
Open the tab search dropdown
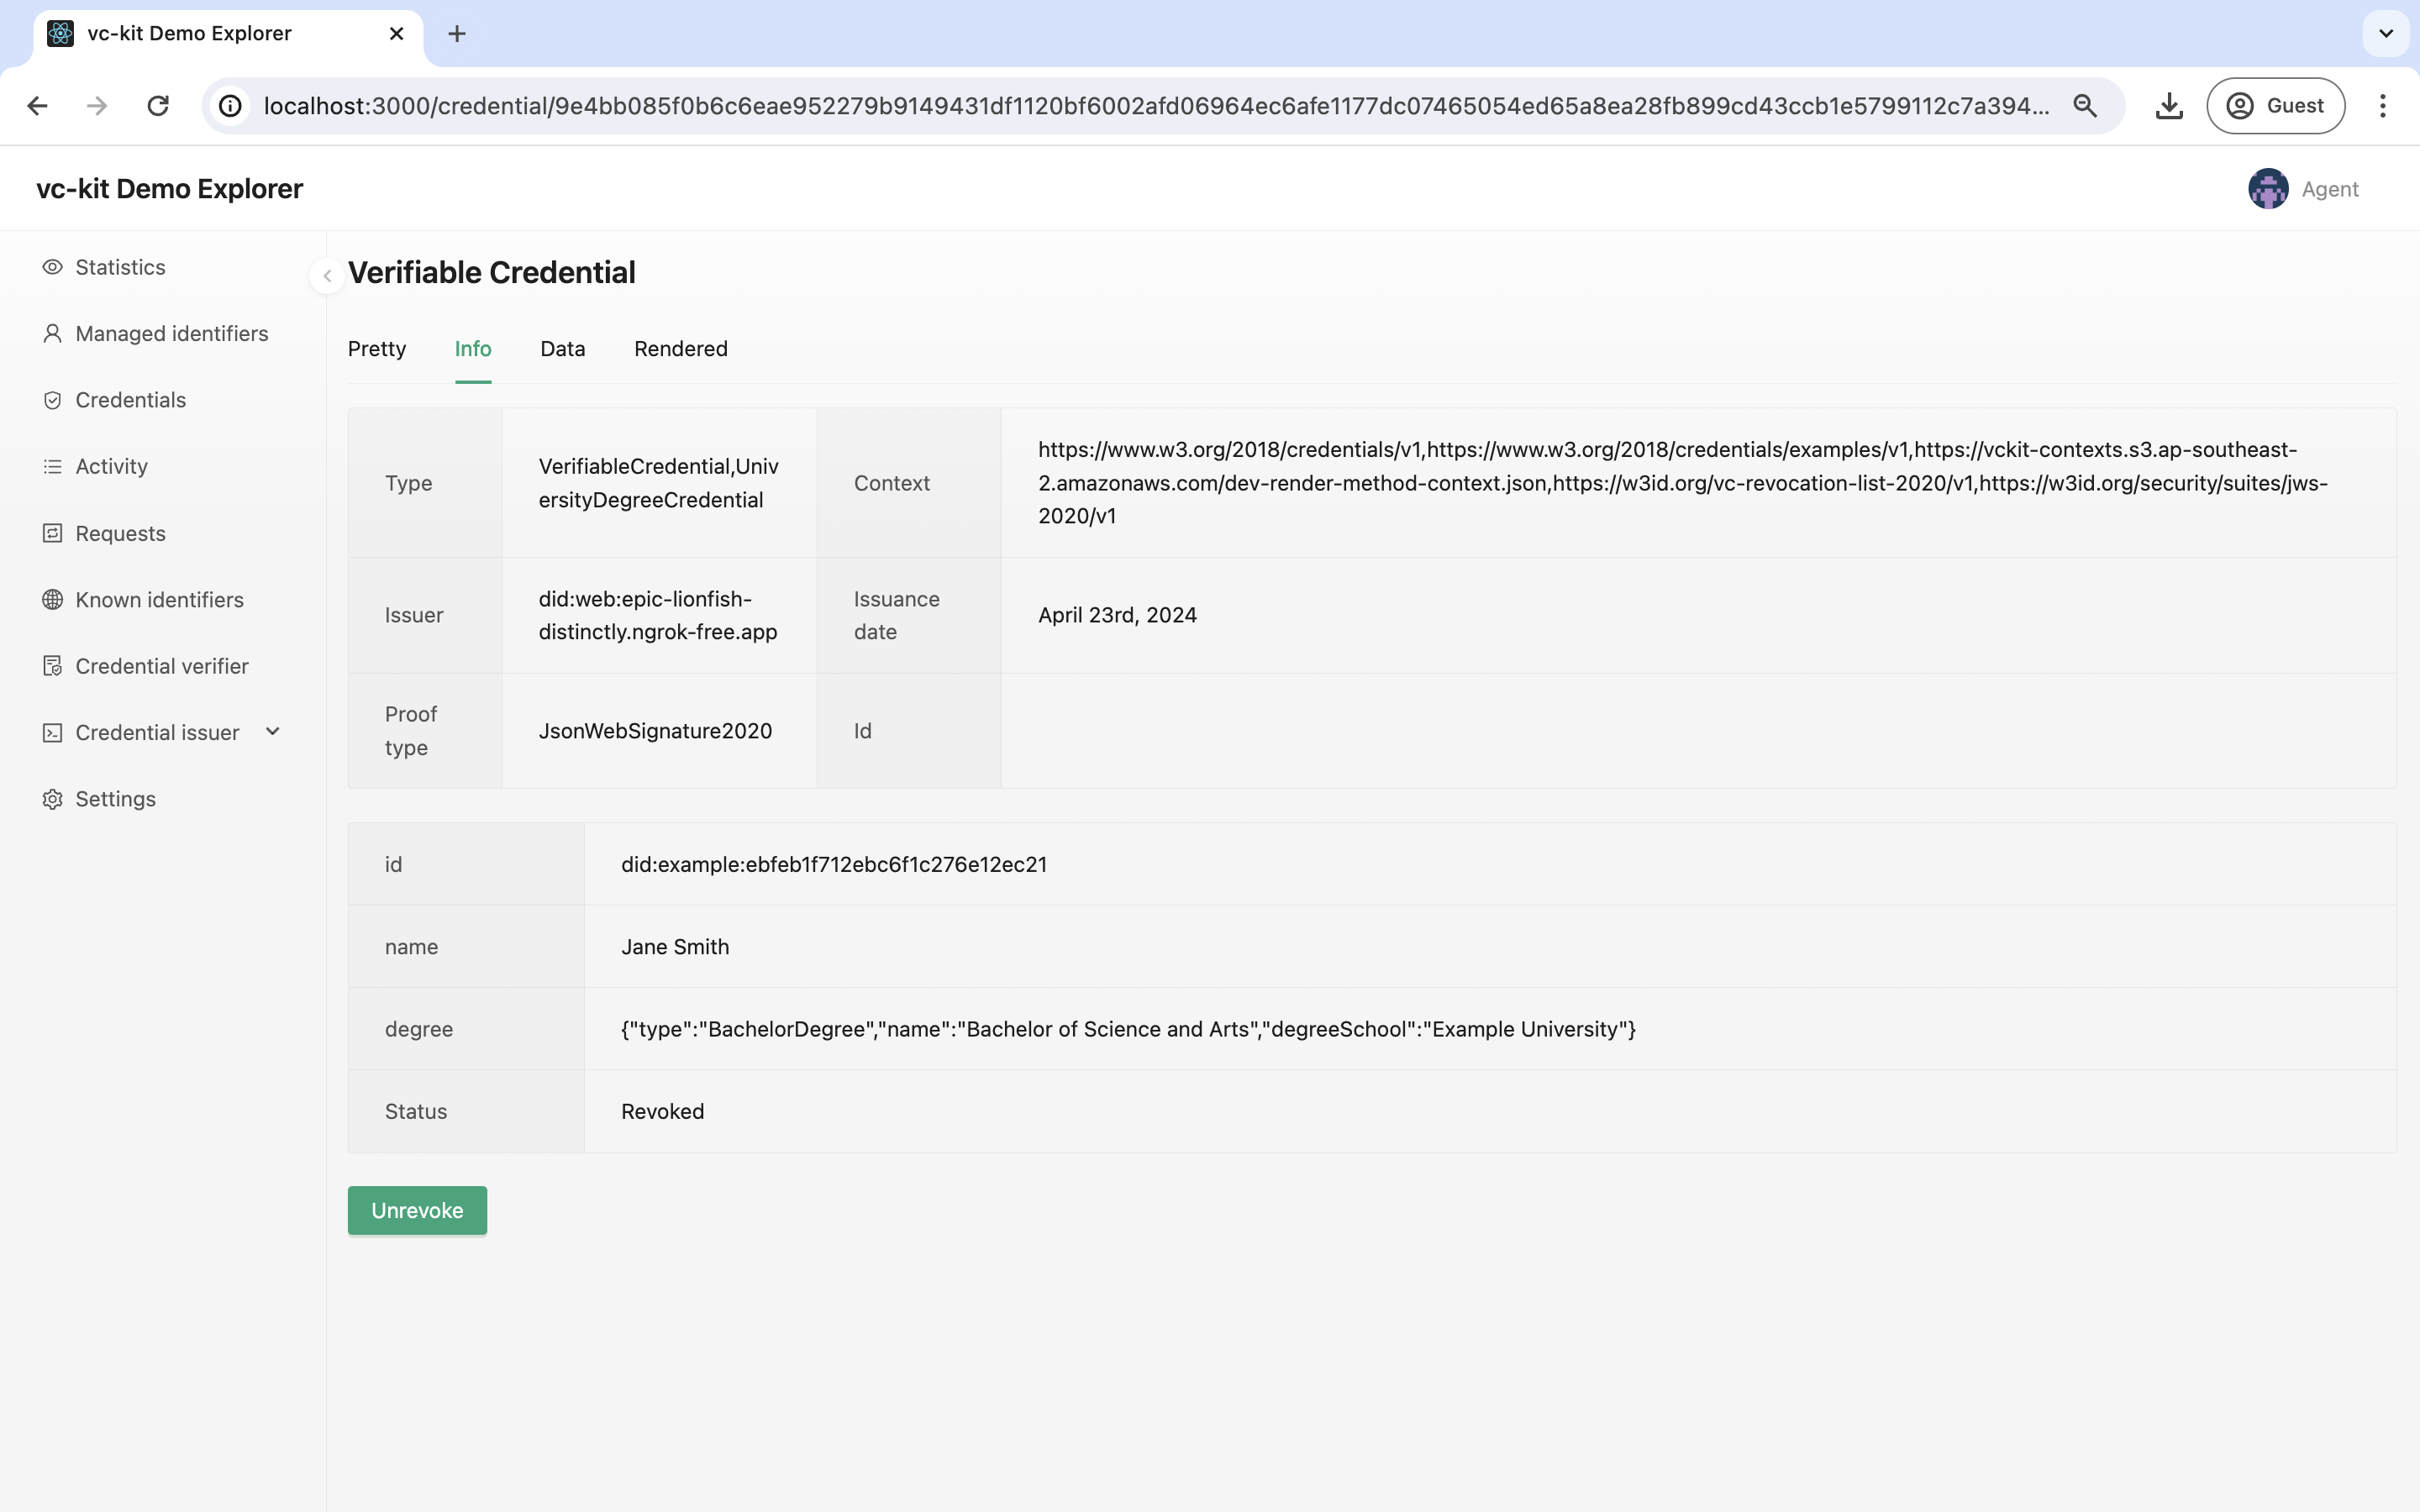(2386, 33)
